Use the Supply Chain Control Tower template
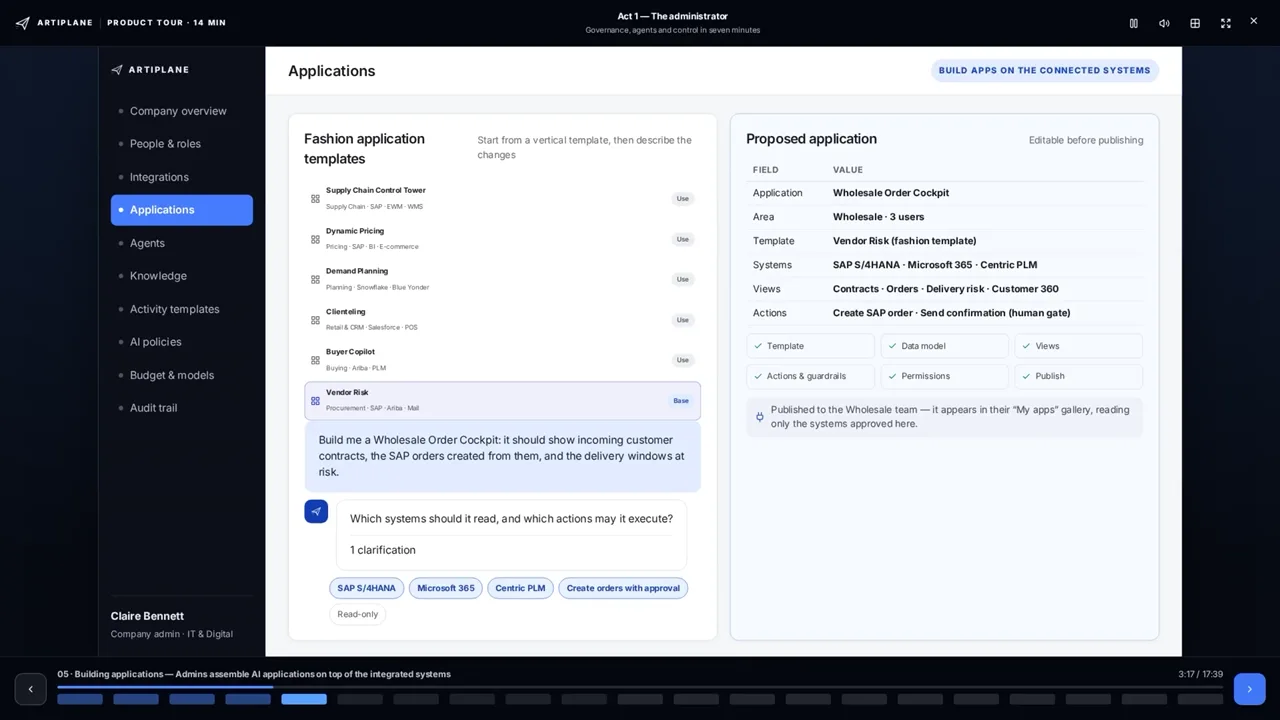 click(683, 199)
